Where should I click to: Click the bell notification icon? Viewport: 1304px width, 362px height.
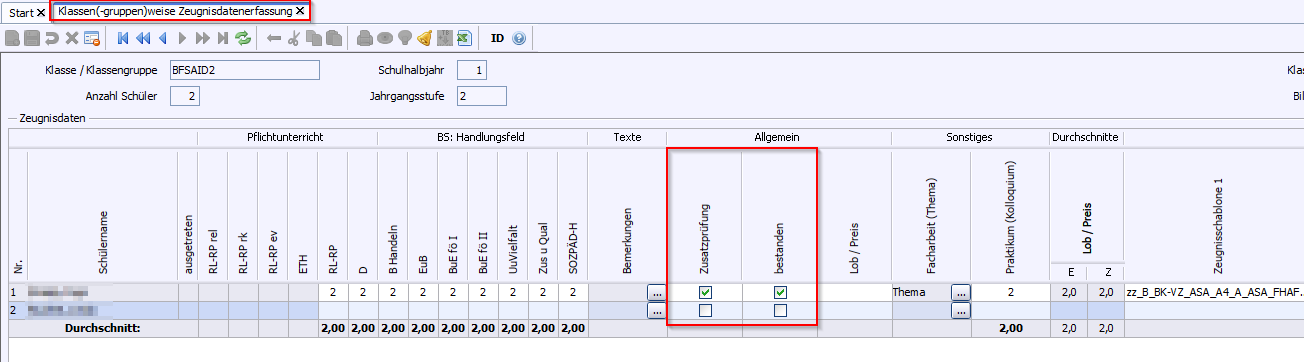coord(424,38)
